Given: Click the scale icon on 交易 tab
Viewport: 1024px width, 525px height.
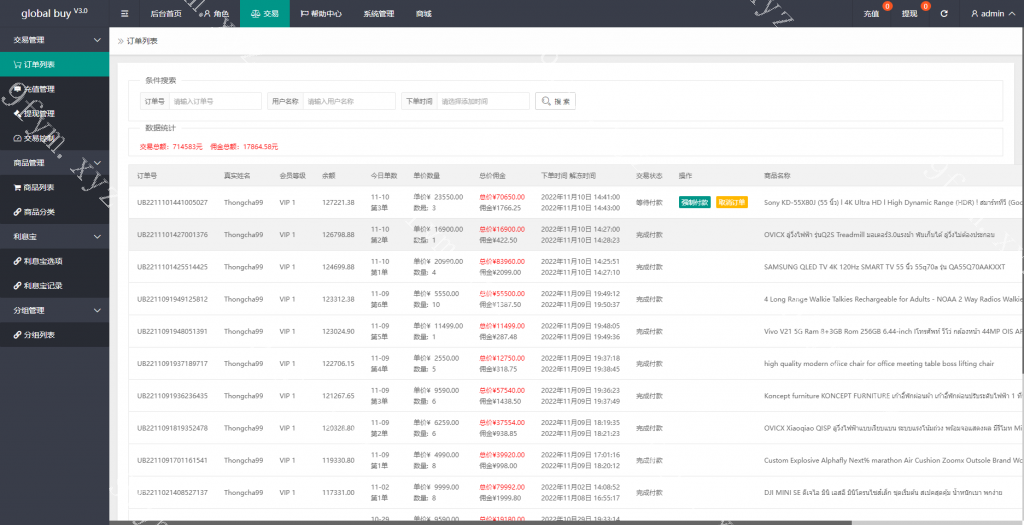Looking at the screenshot, I should [255, 14].
